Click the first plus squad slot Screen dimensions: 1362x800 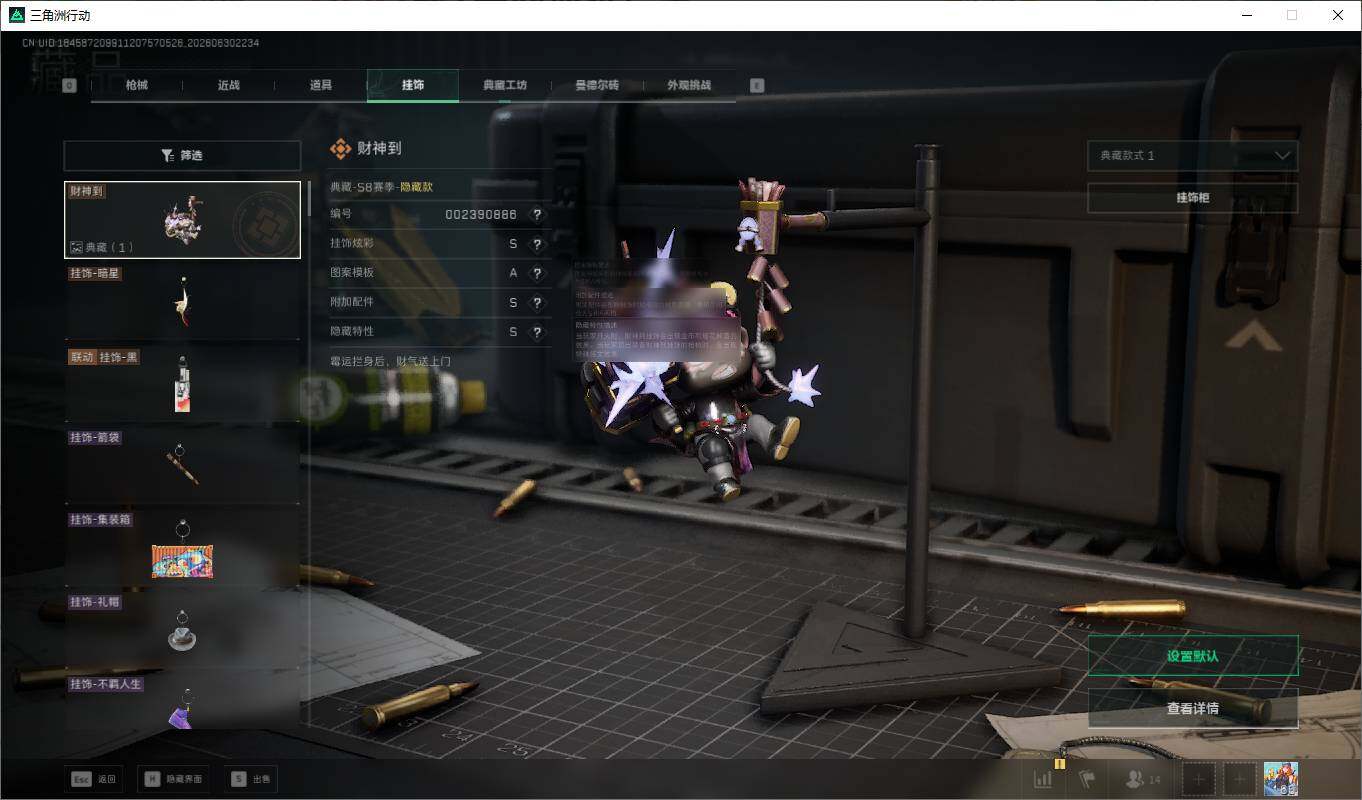tap(1200, 779)
